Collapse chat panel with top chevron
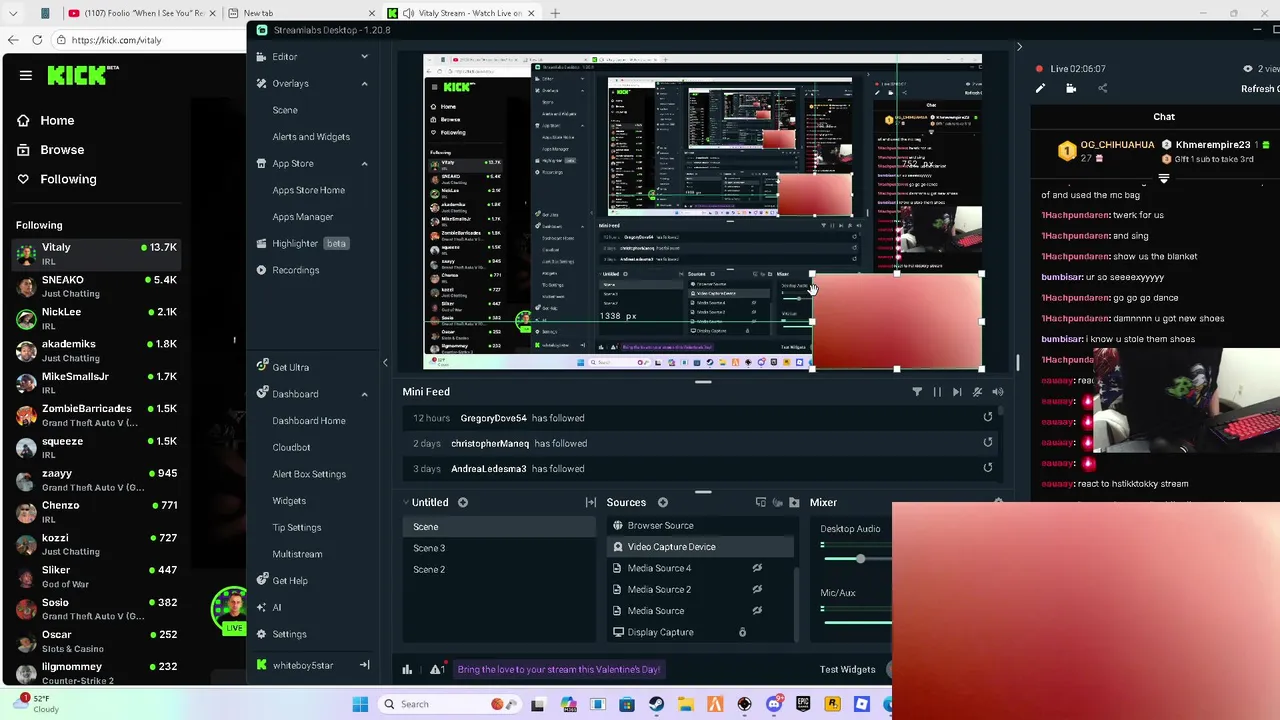The image size is (1280, 720). [x=1019, y=47]
